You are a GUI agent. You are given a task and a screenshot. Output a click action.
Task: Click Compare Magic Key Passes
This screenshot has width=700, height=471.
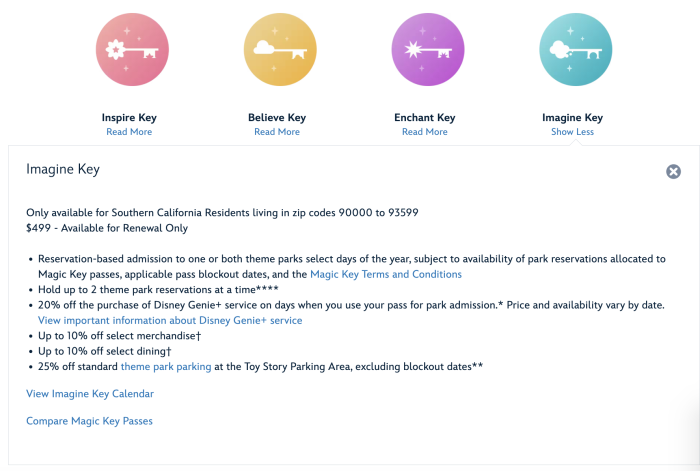tap(89, 421)
